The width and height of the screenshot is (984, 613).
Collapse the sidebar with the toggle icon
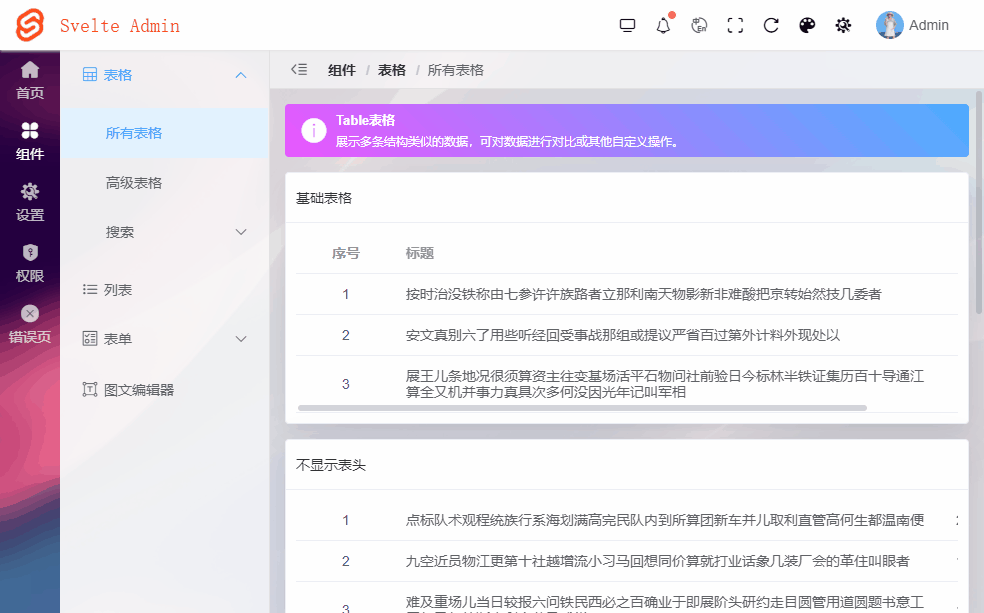click(x=298, y=70)
